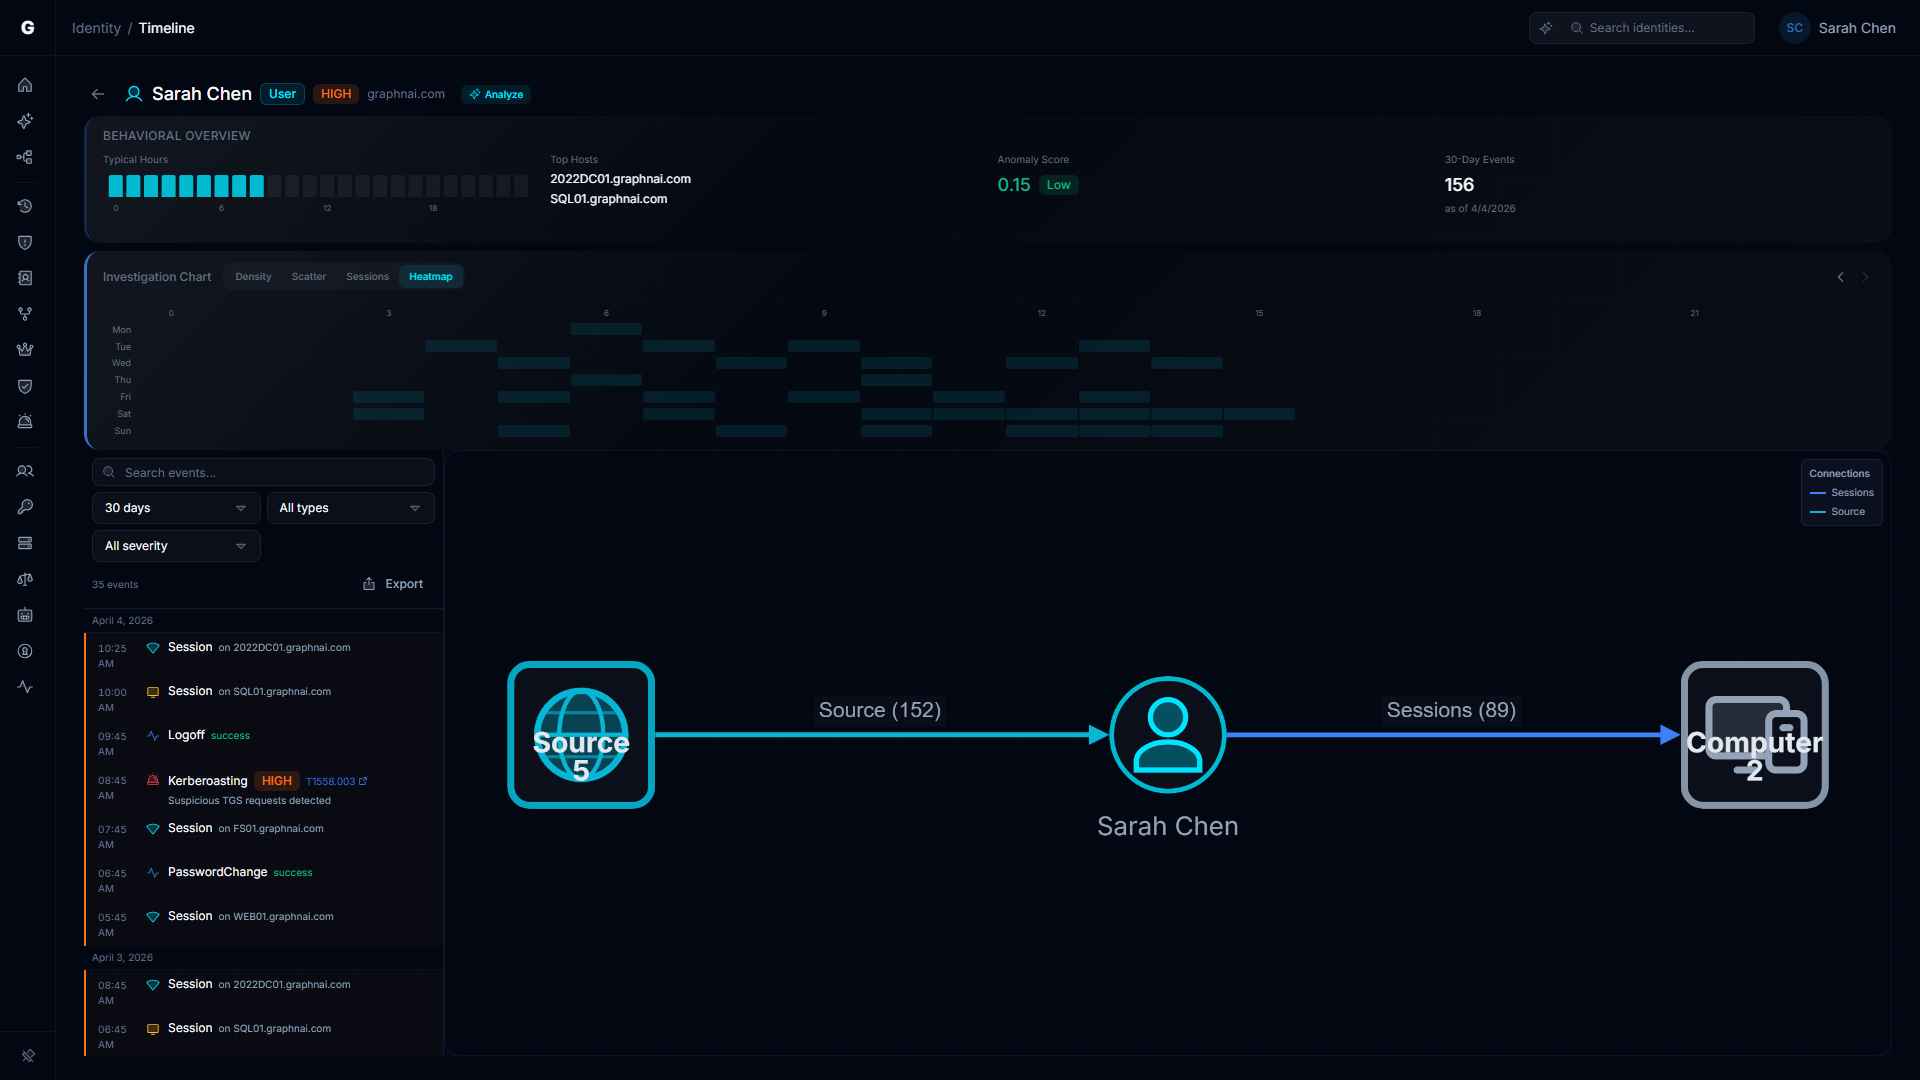The width and height of the screenshot is (1920, 1080).
Task: Open the 30 days time range dropdown
Action: pos(175,507)
